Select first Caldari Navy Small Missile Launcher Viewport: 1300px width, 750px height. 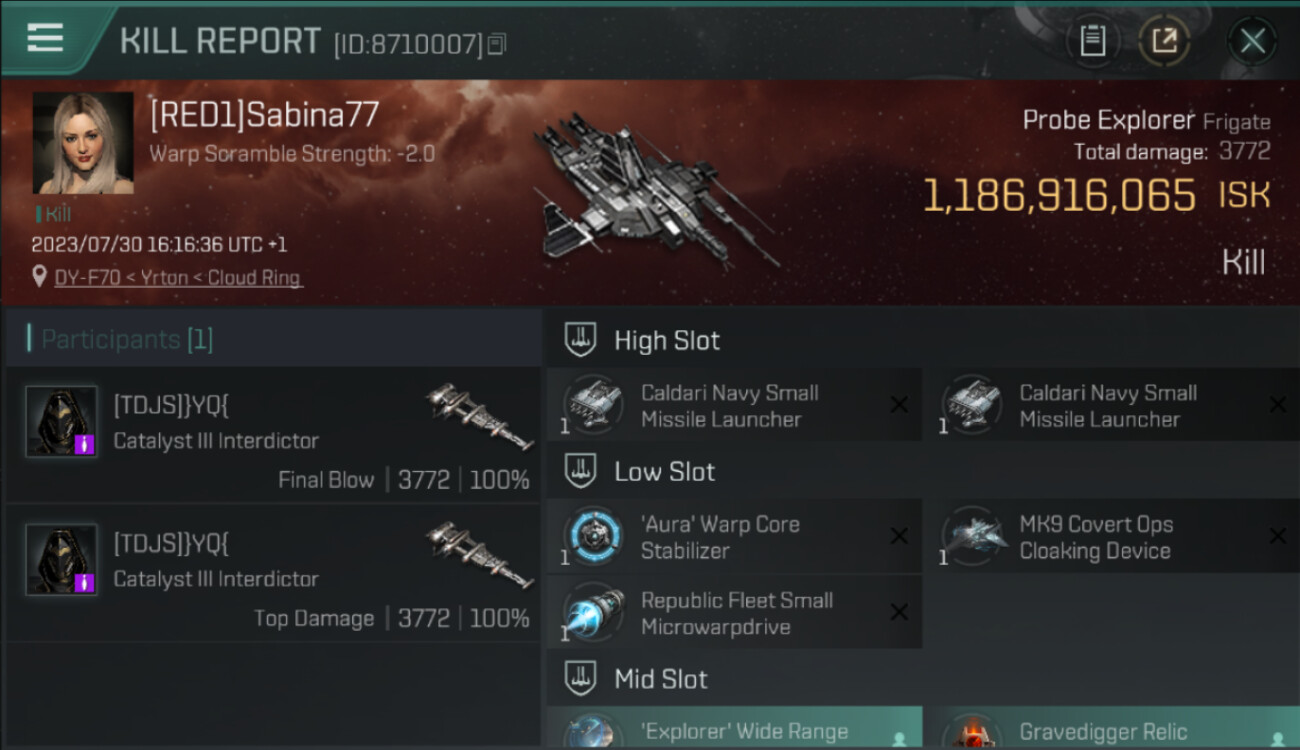[x=734, y=406]
